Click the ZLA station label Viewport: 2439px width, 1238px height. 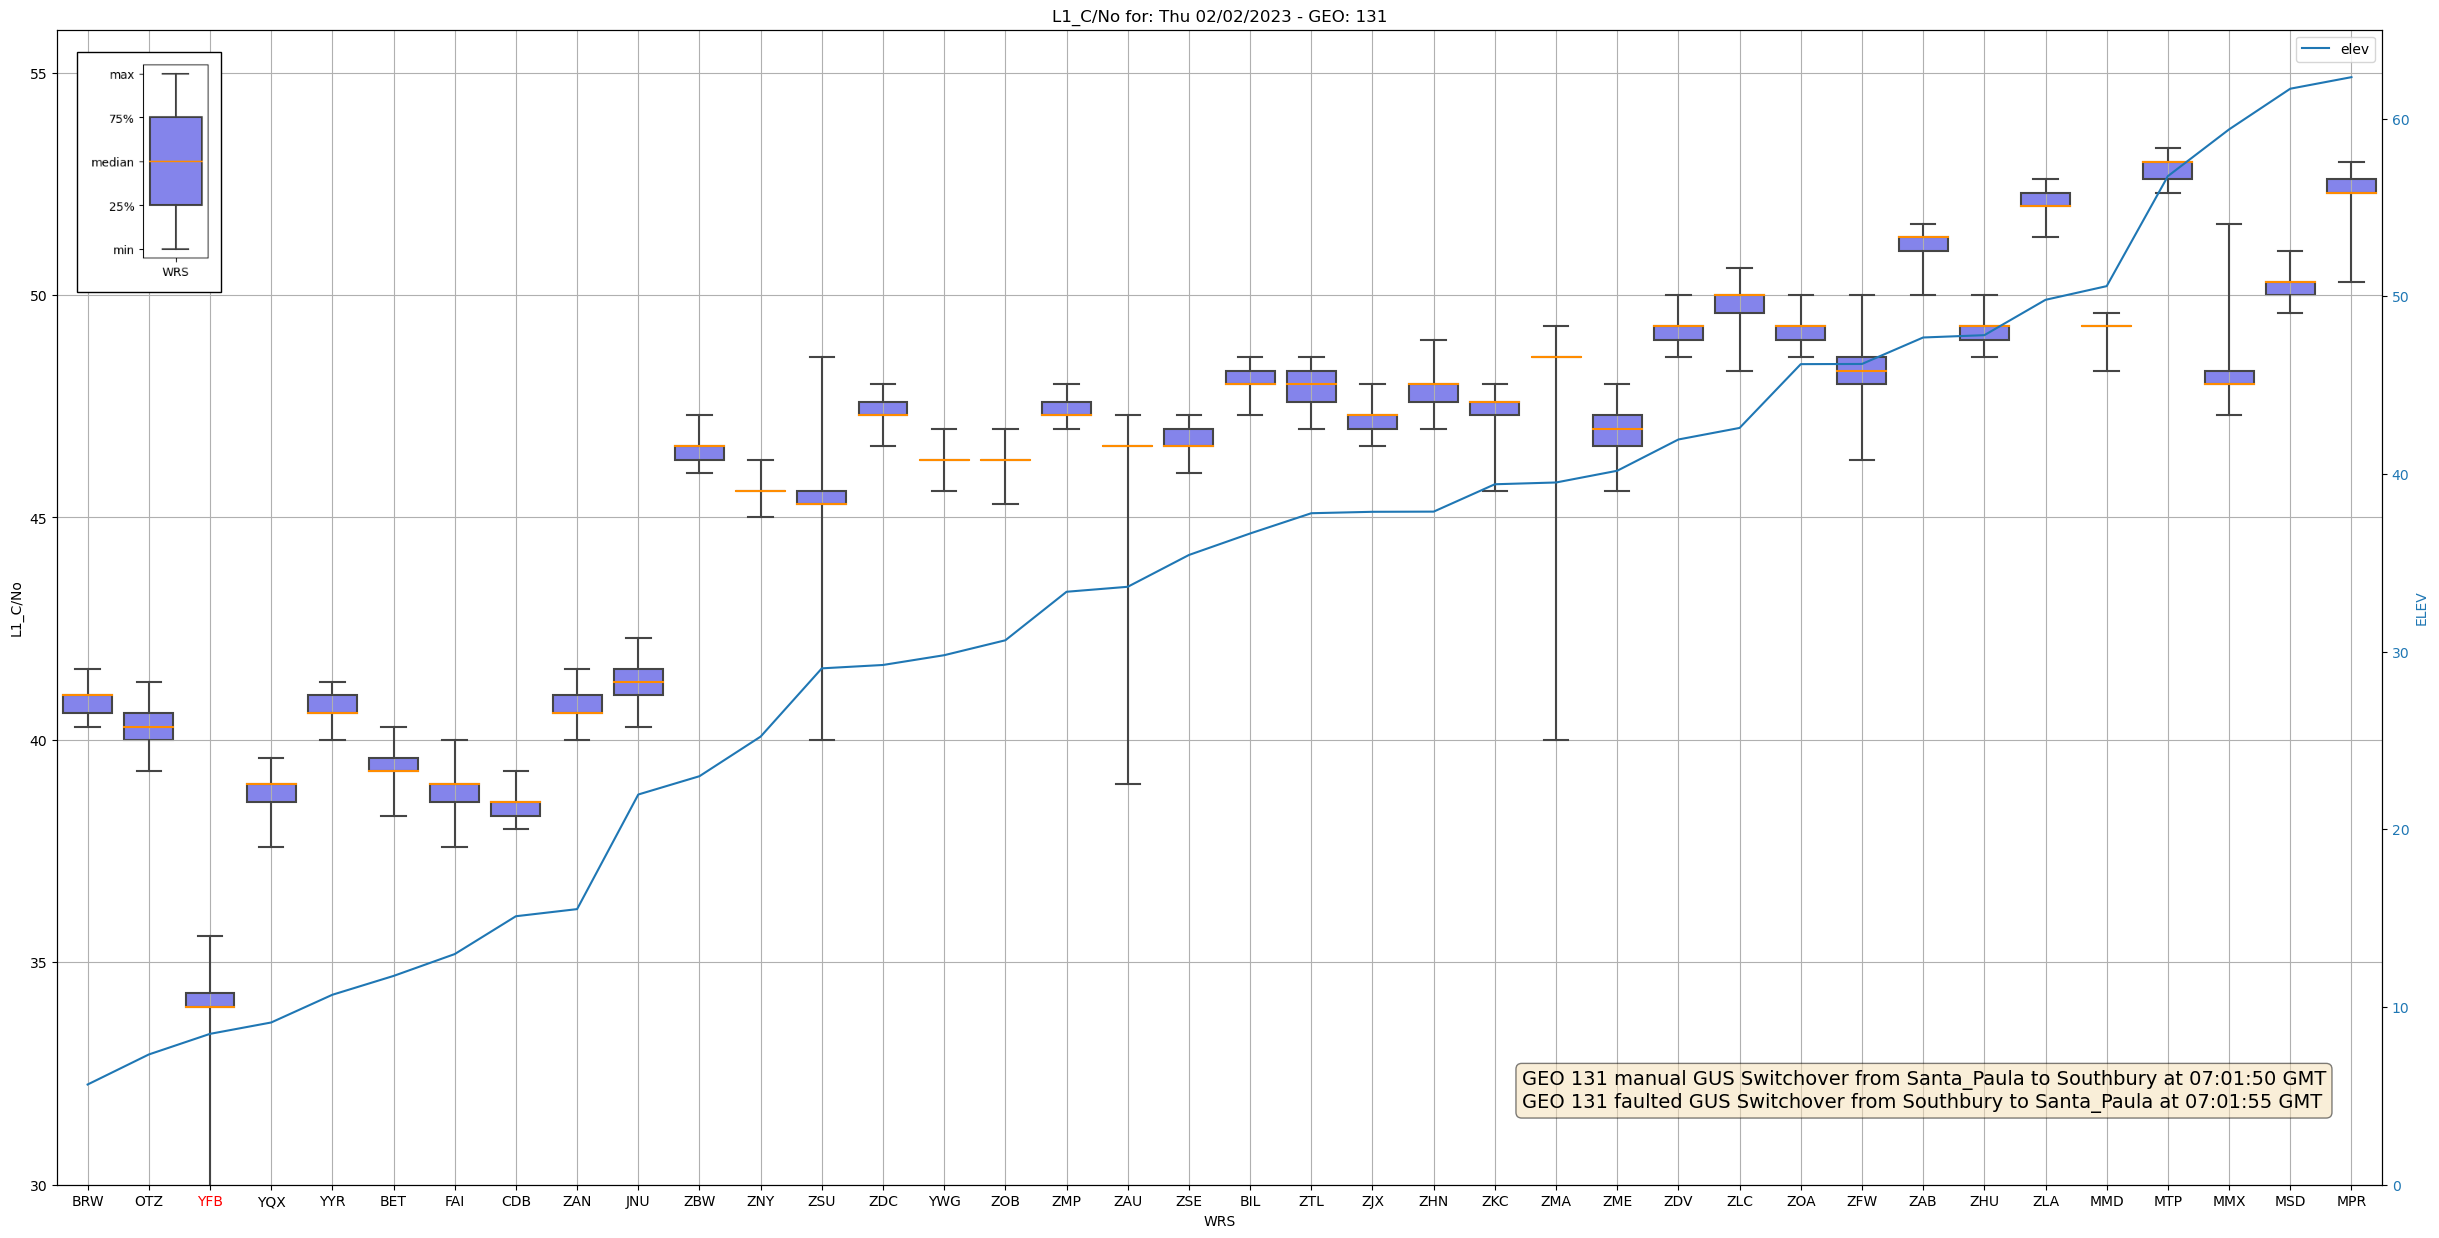[x=2046, y=1201]
